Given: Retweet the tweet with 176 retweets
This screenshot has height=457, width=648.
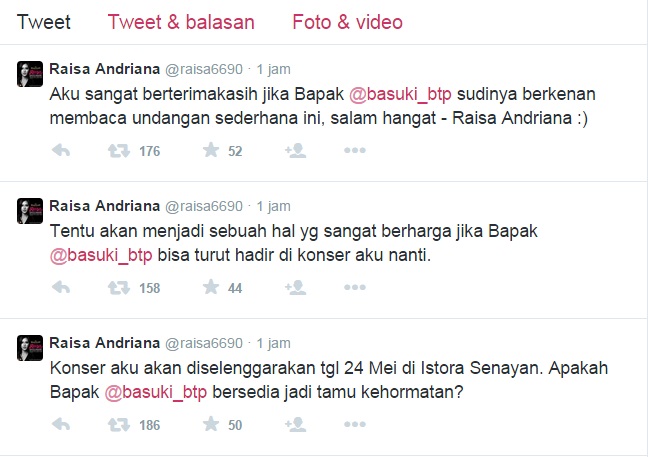Looking at the screenshot, I should (x=119, y=151).
